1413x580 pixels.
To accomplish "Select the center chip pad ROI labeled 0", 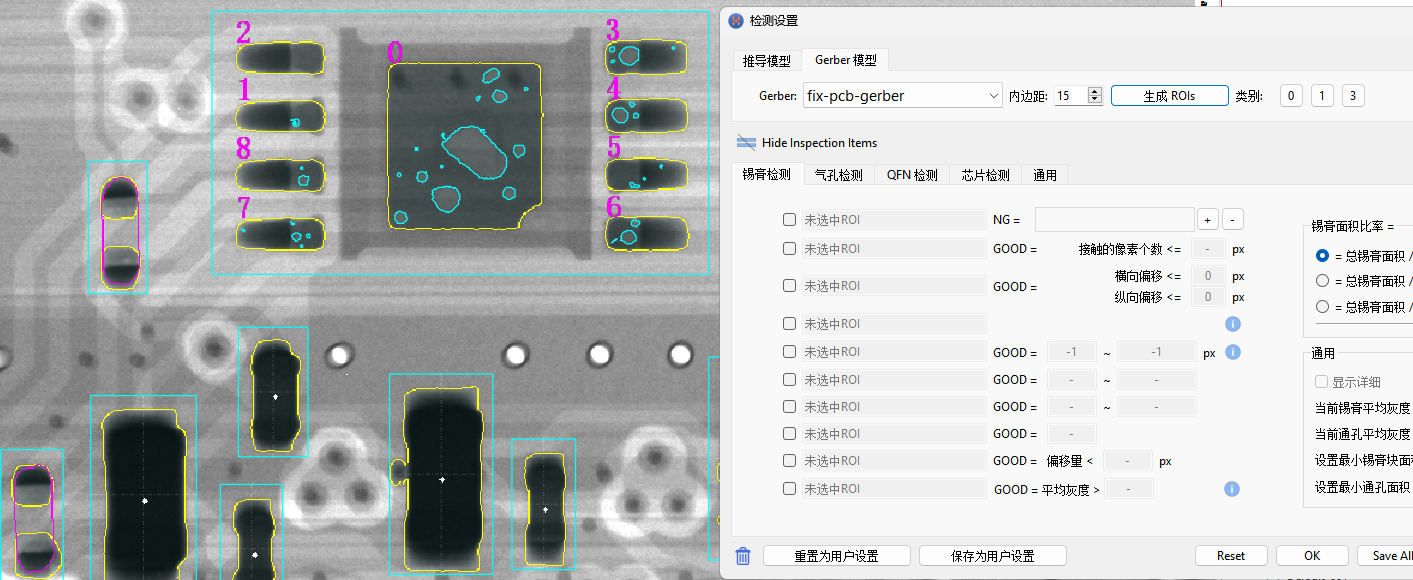I will (x=464, y=144).
